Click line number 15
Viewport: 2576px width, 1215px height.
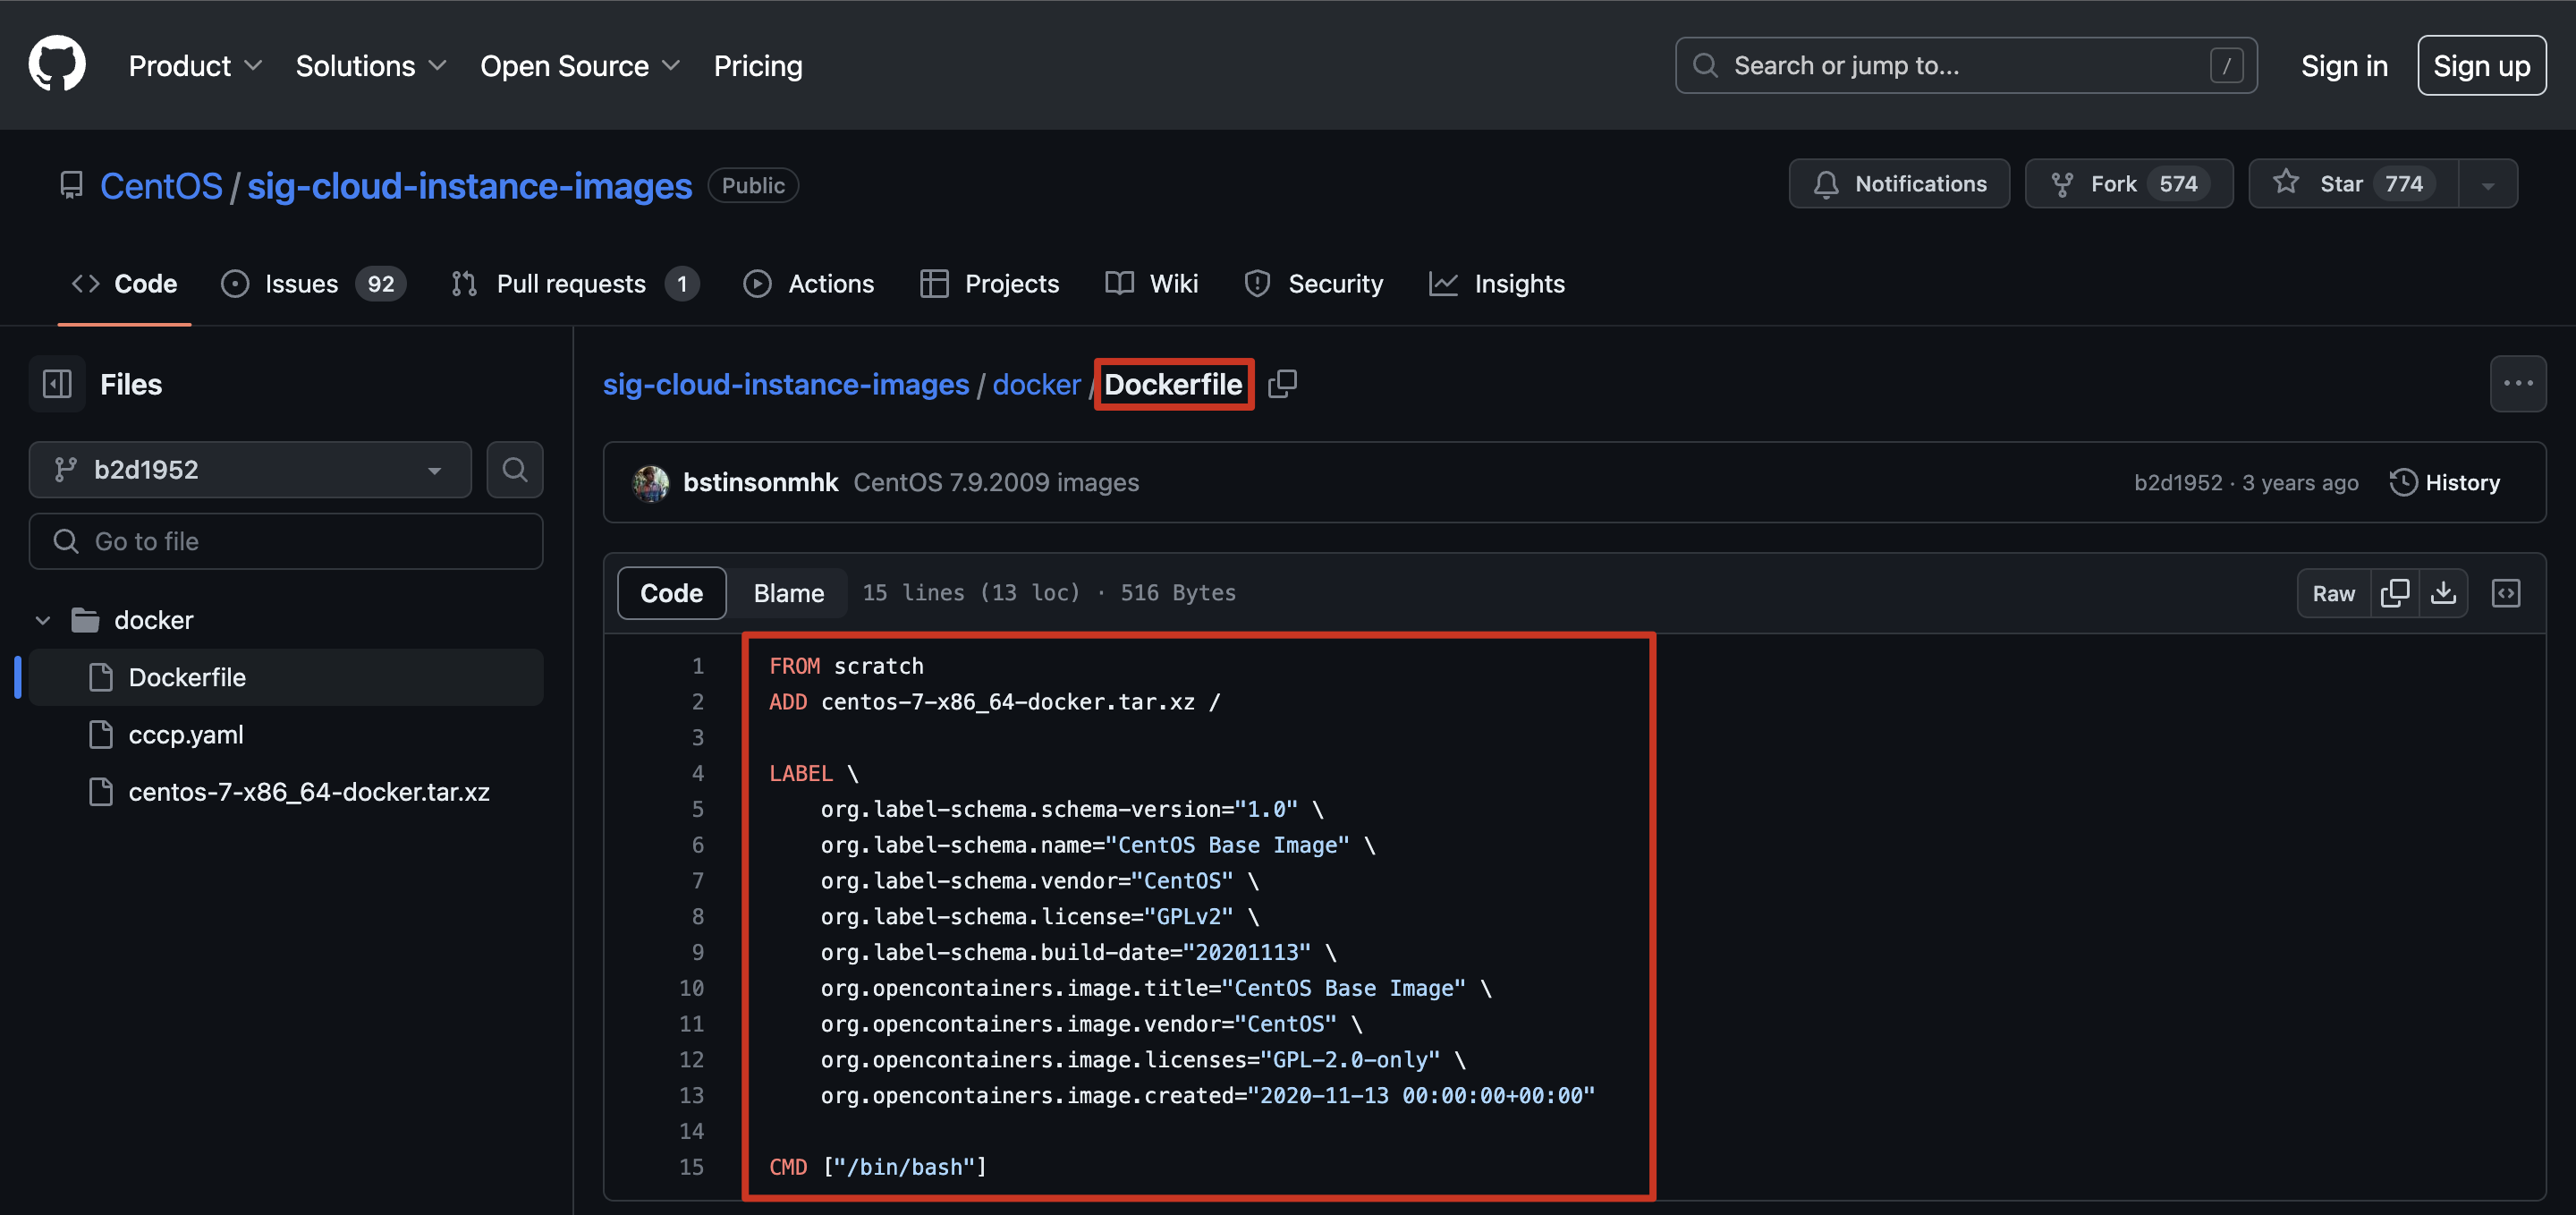pos(691,1167)
